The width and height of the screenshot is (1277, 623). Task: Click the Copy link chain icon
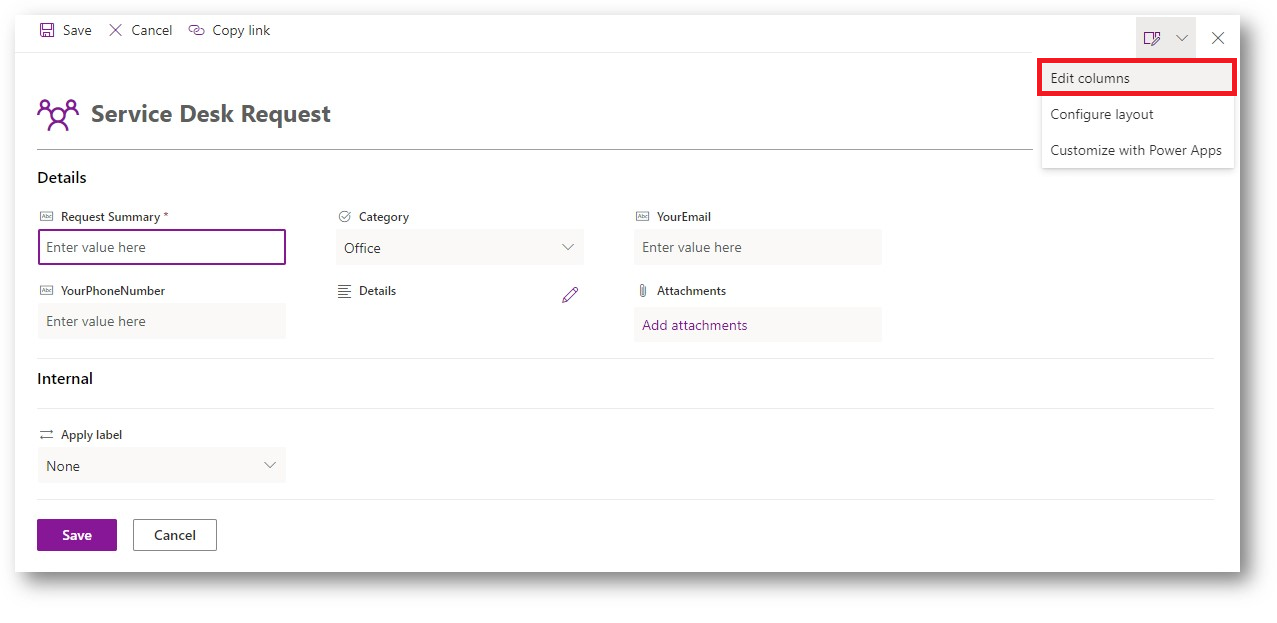[196, 31]
